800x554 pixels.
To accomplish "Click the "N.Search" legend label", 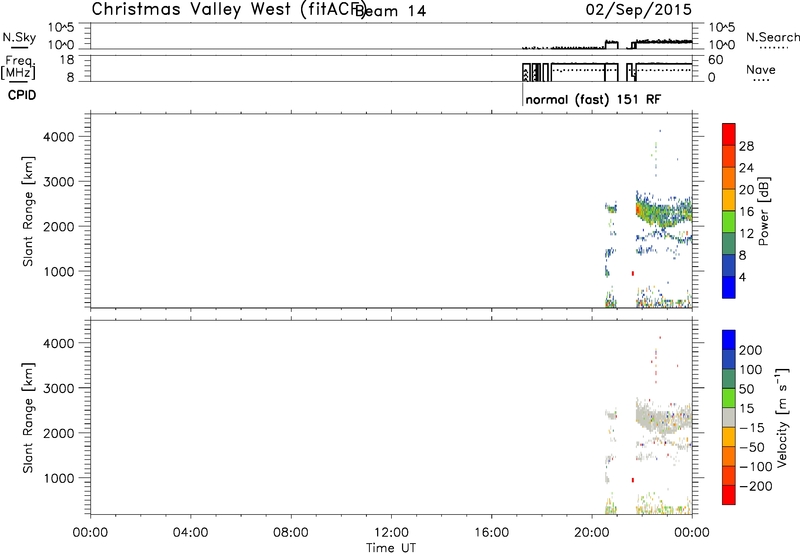I will [x=772, y=37].
